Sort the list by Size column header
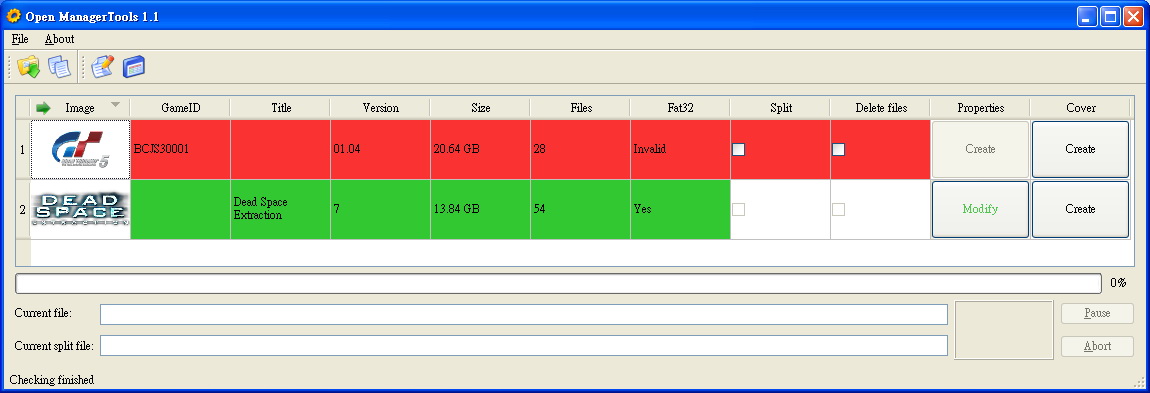 [x=480, y=108]
